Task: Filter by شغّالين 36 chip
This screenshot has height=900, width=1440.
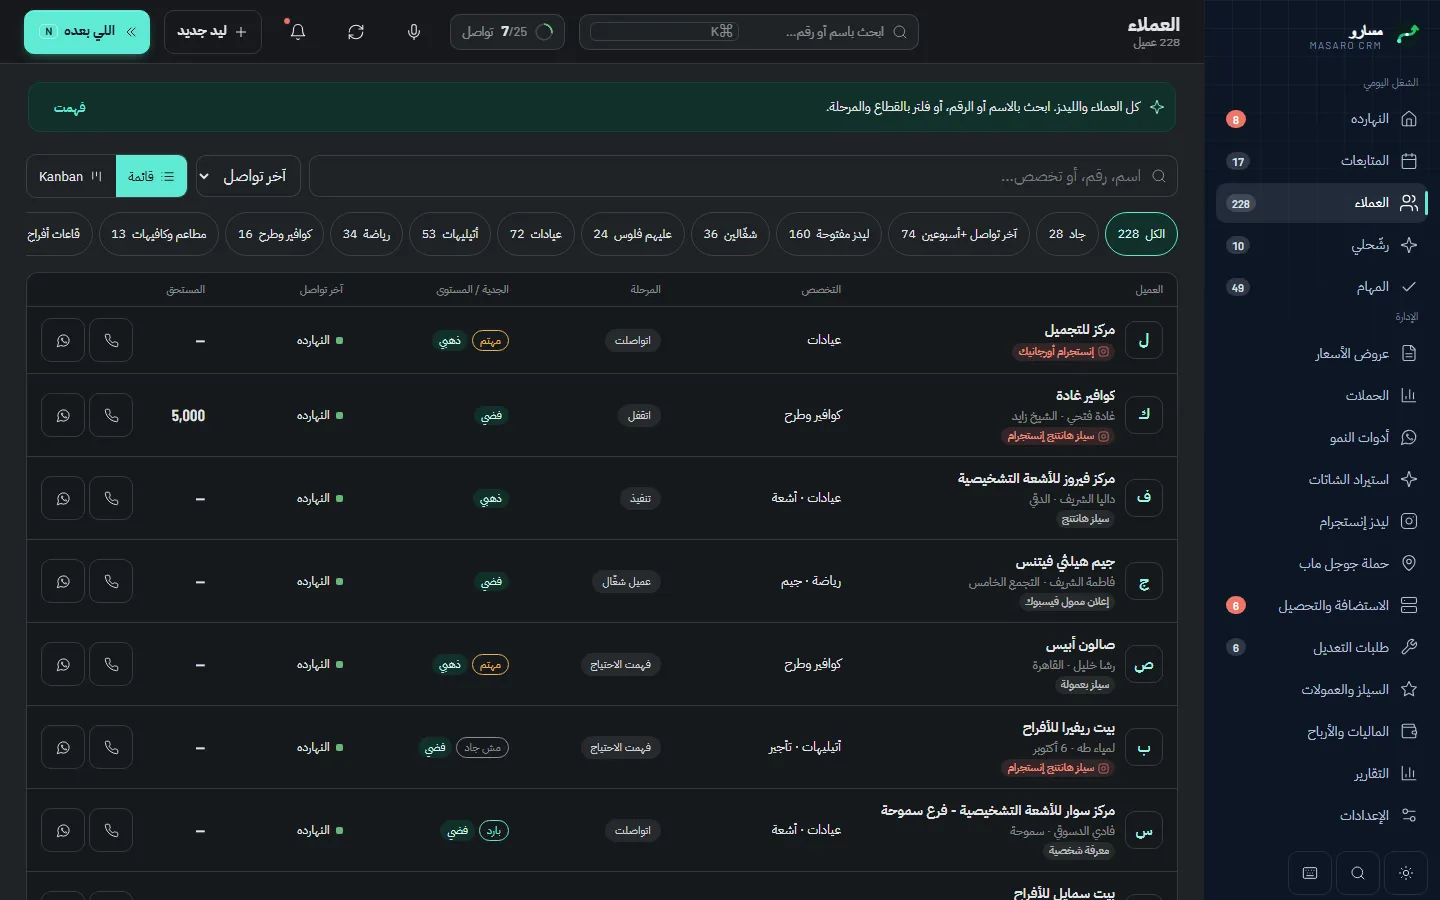Action: click(730, 234)
